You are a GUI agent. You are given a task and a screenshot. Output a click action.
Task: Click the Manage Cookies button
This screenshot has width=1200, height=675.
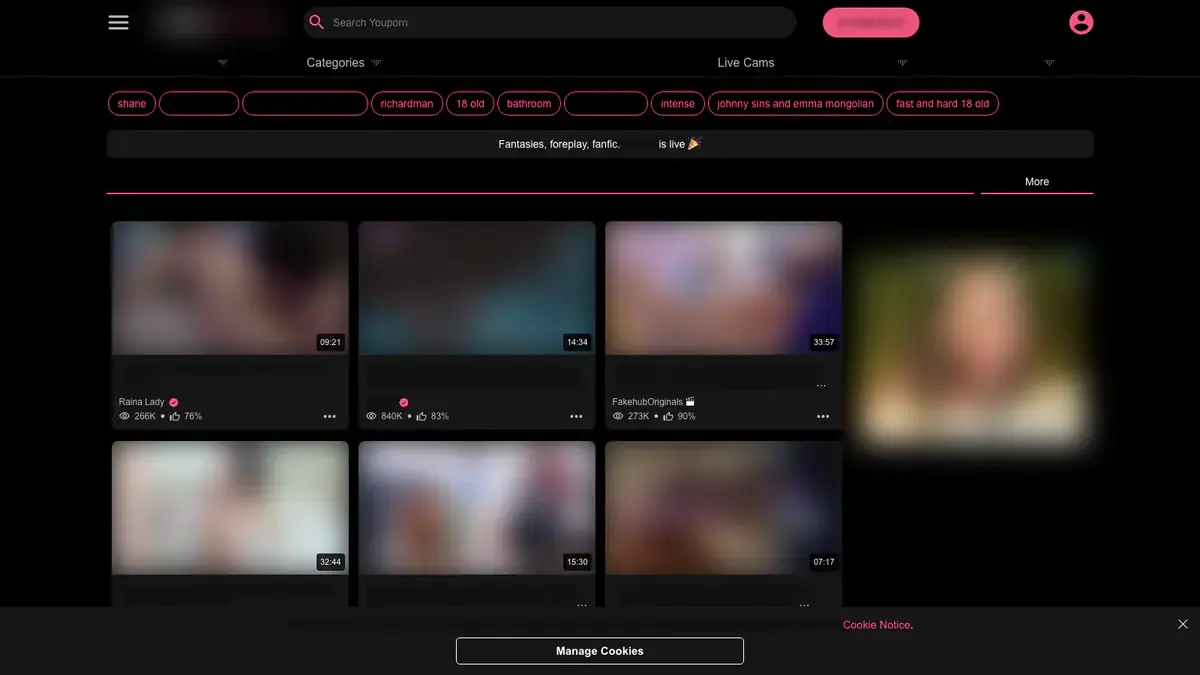[x=600, y=651]
